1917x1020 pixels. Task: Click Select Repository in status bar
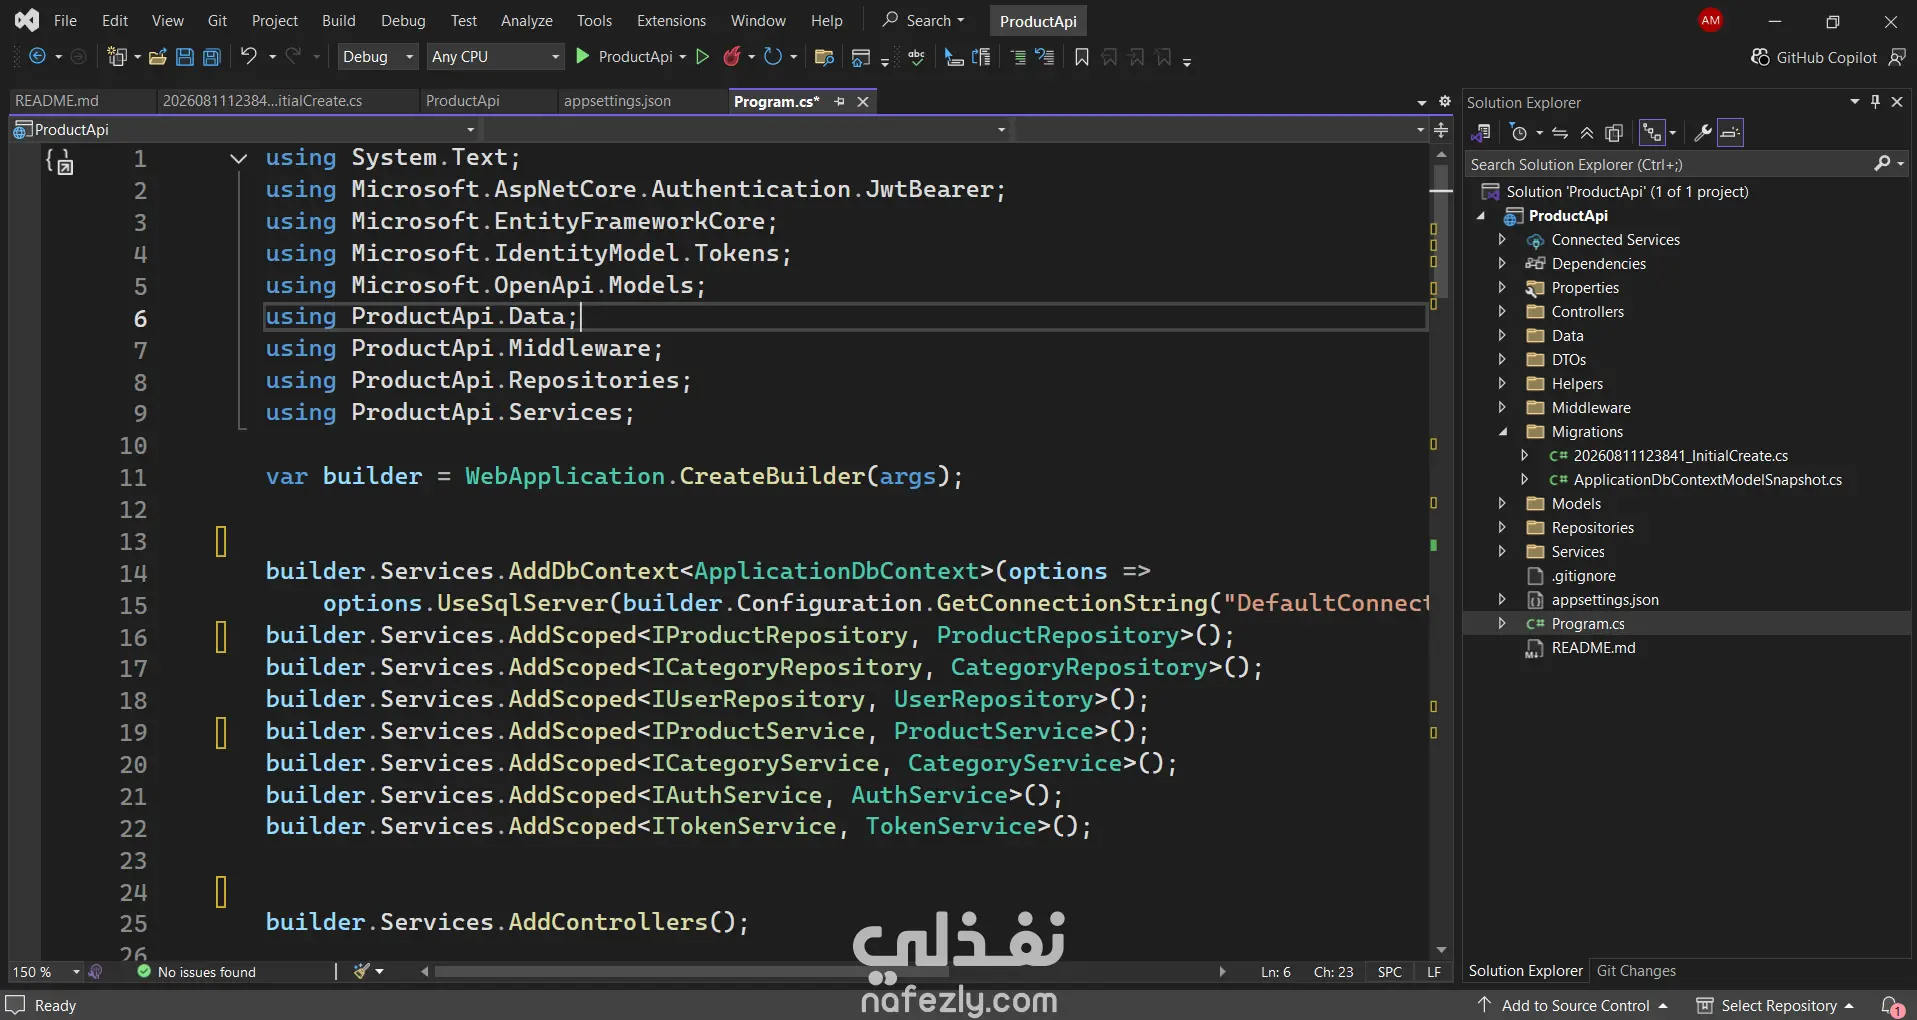(1776, 1005)
